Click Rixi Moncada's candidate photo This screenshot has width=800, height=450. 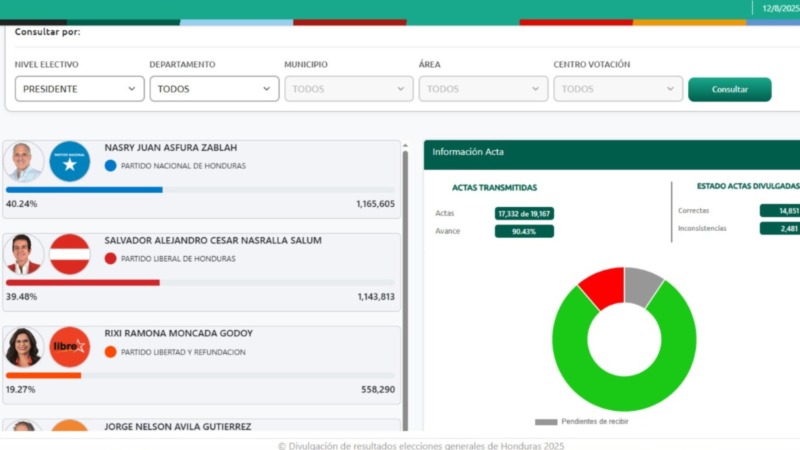click(x=23, y=347)
